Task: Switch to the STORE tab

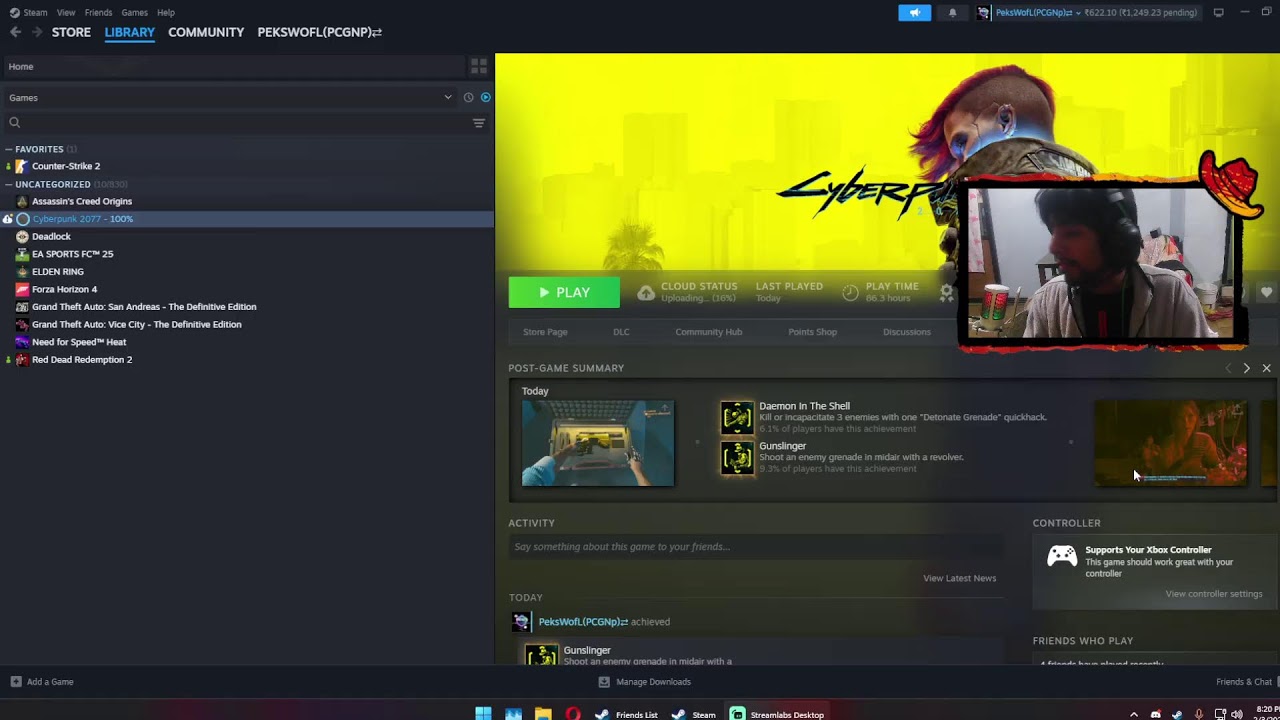Action: 71,32
